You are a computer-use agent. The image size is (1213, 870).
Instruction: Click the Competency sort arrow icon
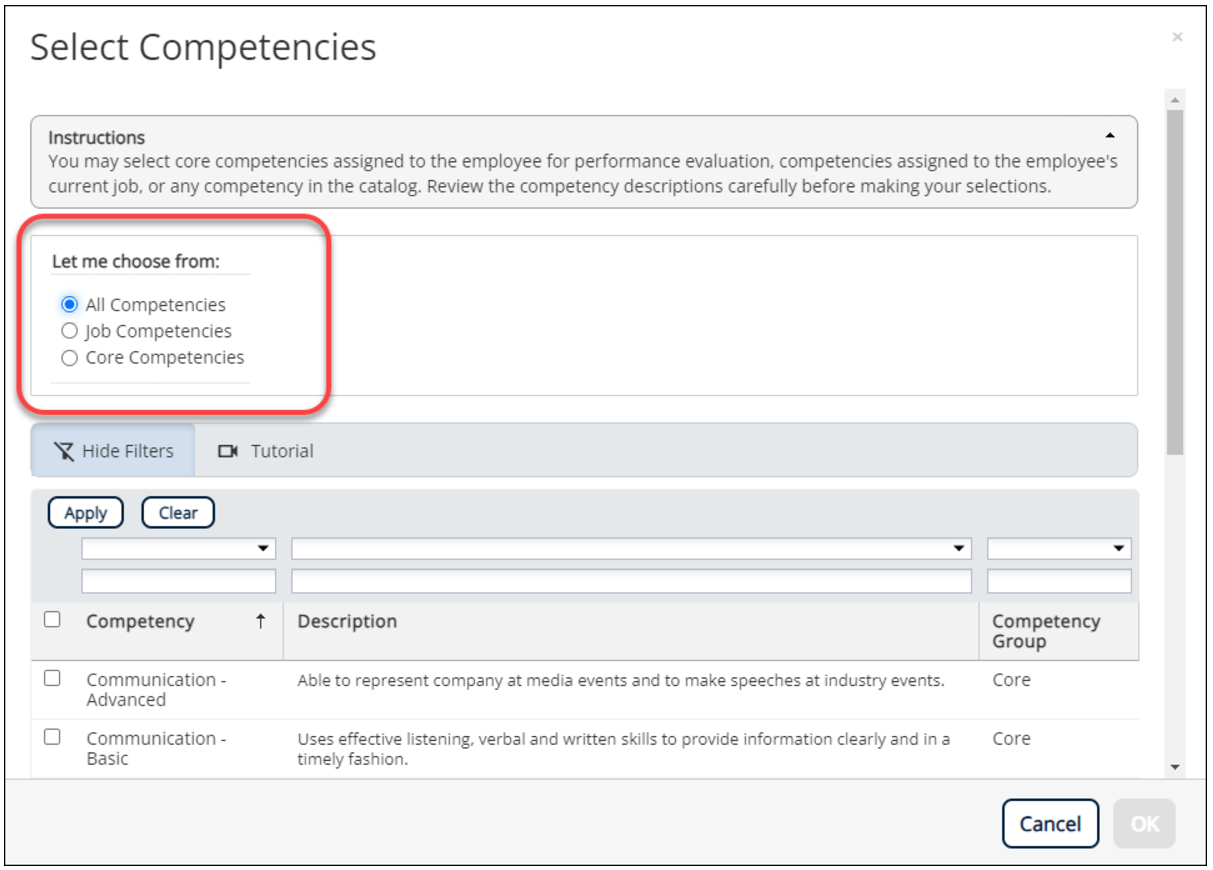coord(261,621)
